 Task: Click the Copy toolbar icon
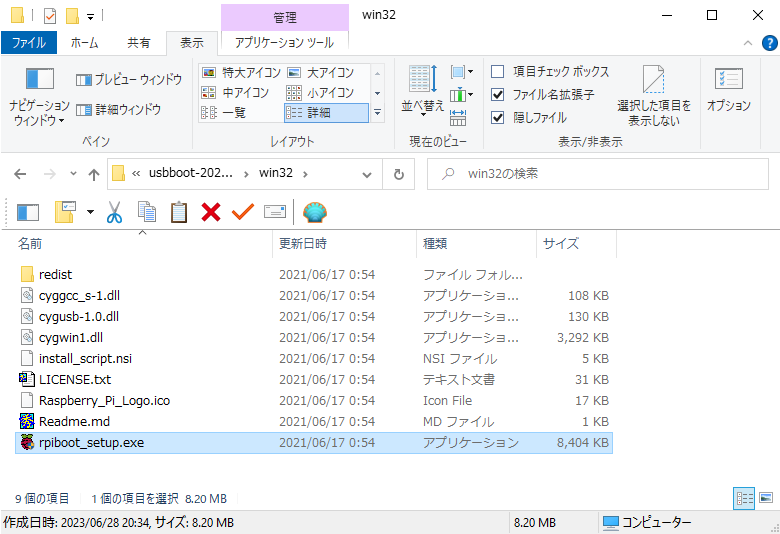(147, 212)
